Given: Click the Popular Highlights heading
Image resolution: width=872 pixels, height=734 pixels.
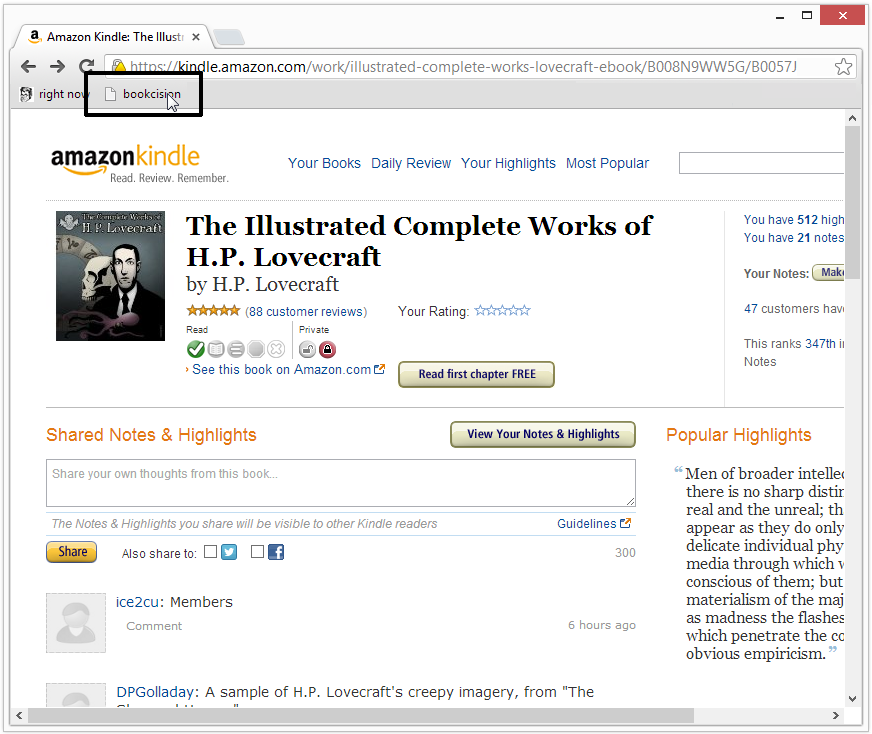Looking at the screenshot, I should point(739,435).
